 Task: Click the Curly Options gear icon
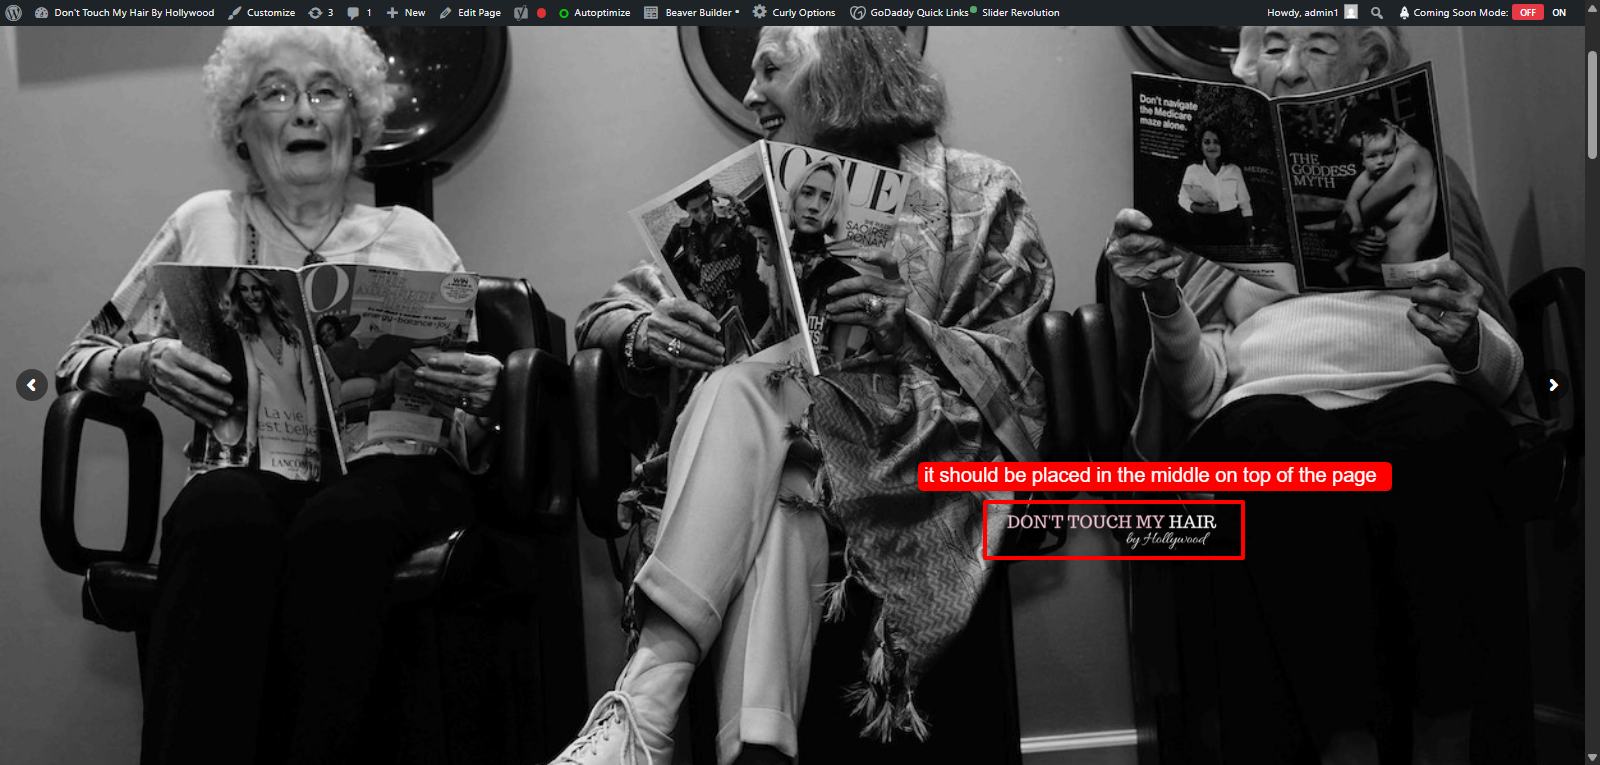click(760, 12)
